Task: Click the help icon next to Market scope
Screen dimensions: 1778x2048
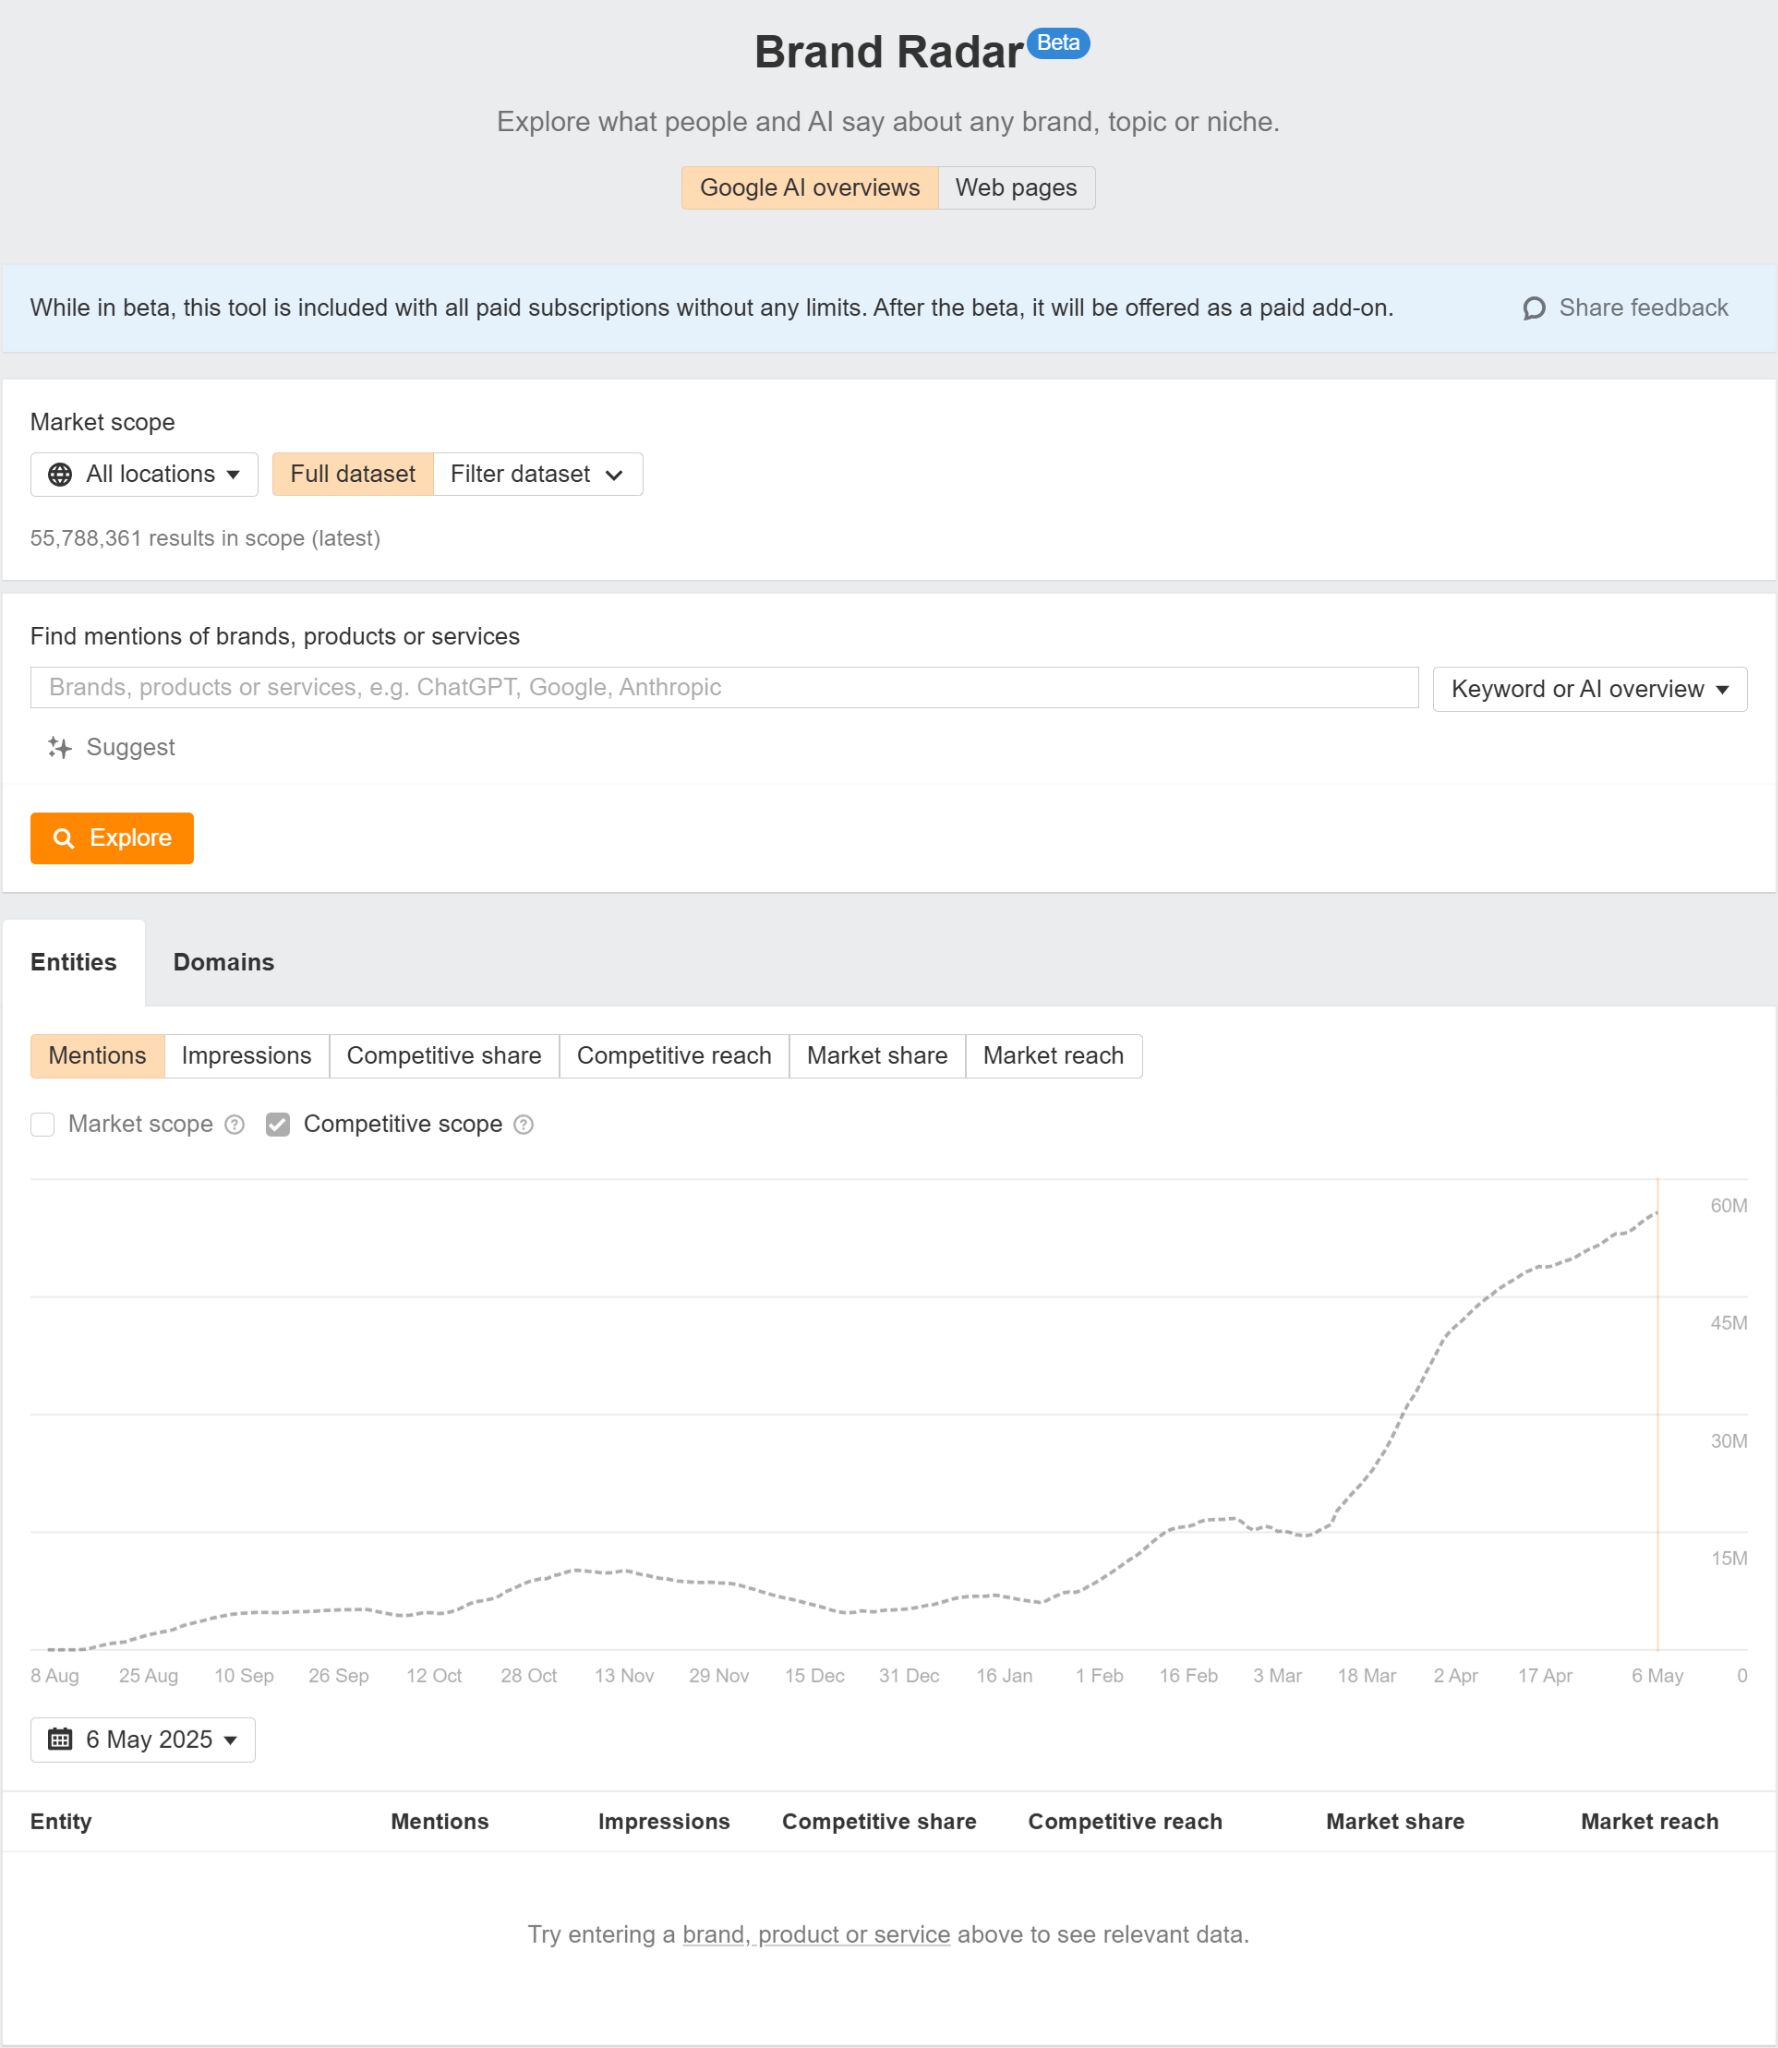Action: click(233, 1124)
